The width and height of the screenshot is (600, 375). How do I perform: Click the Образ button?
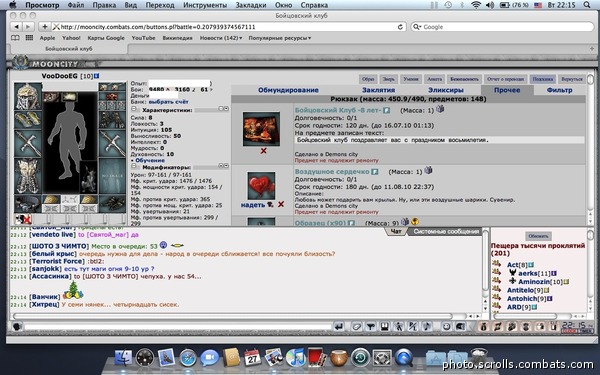368,79
